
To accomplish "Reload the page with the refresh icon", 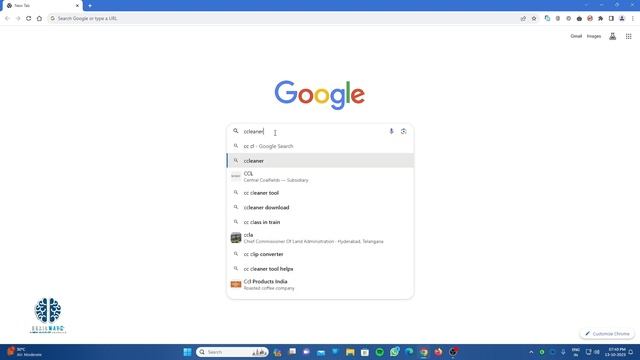I will (x=29, y=18).
